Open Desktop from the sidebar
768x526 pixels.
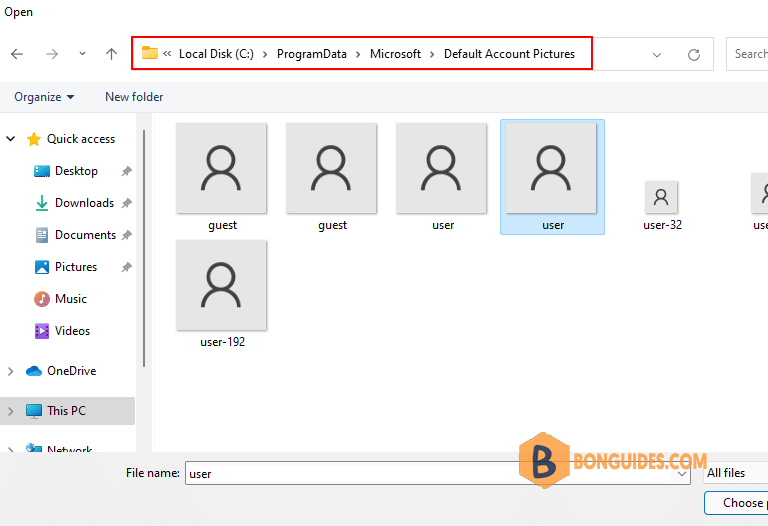pyautogui.click(x=76, y=171)
